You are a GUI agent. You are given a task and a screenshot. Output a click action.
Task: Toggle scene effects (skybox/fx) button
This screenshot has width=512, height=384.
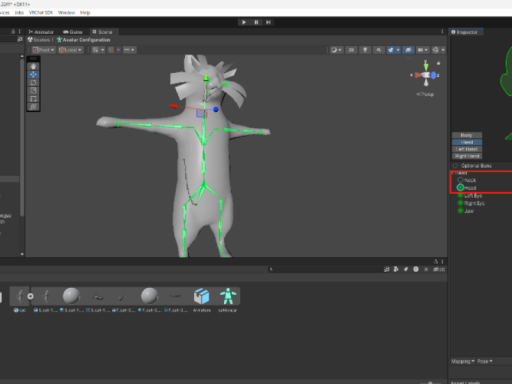coord(391,50)
